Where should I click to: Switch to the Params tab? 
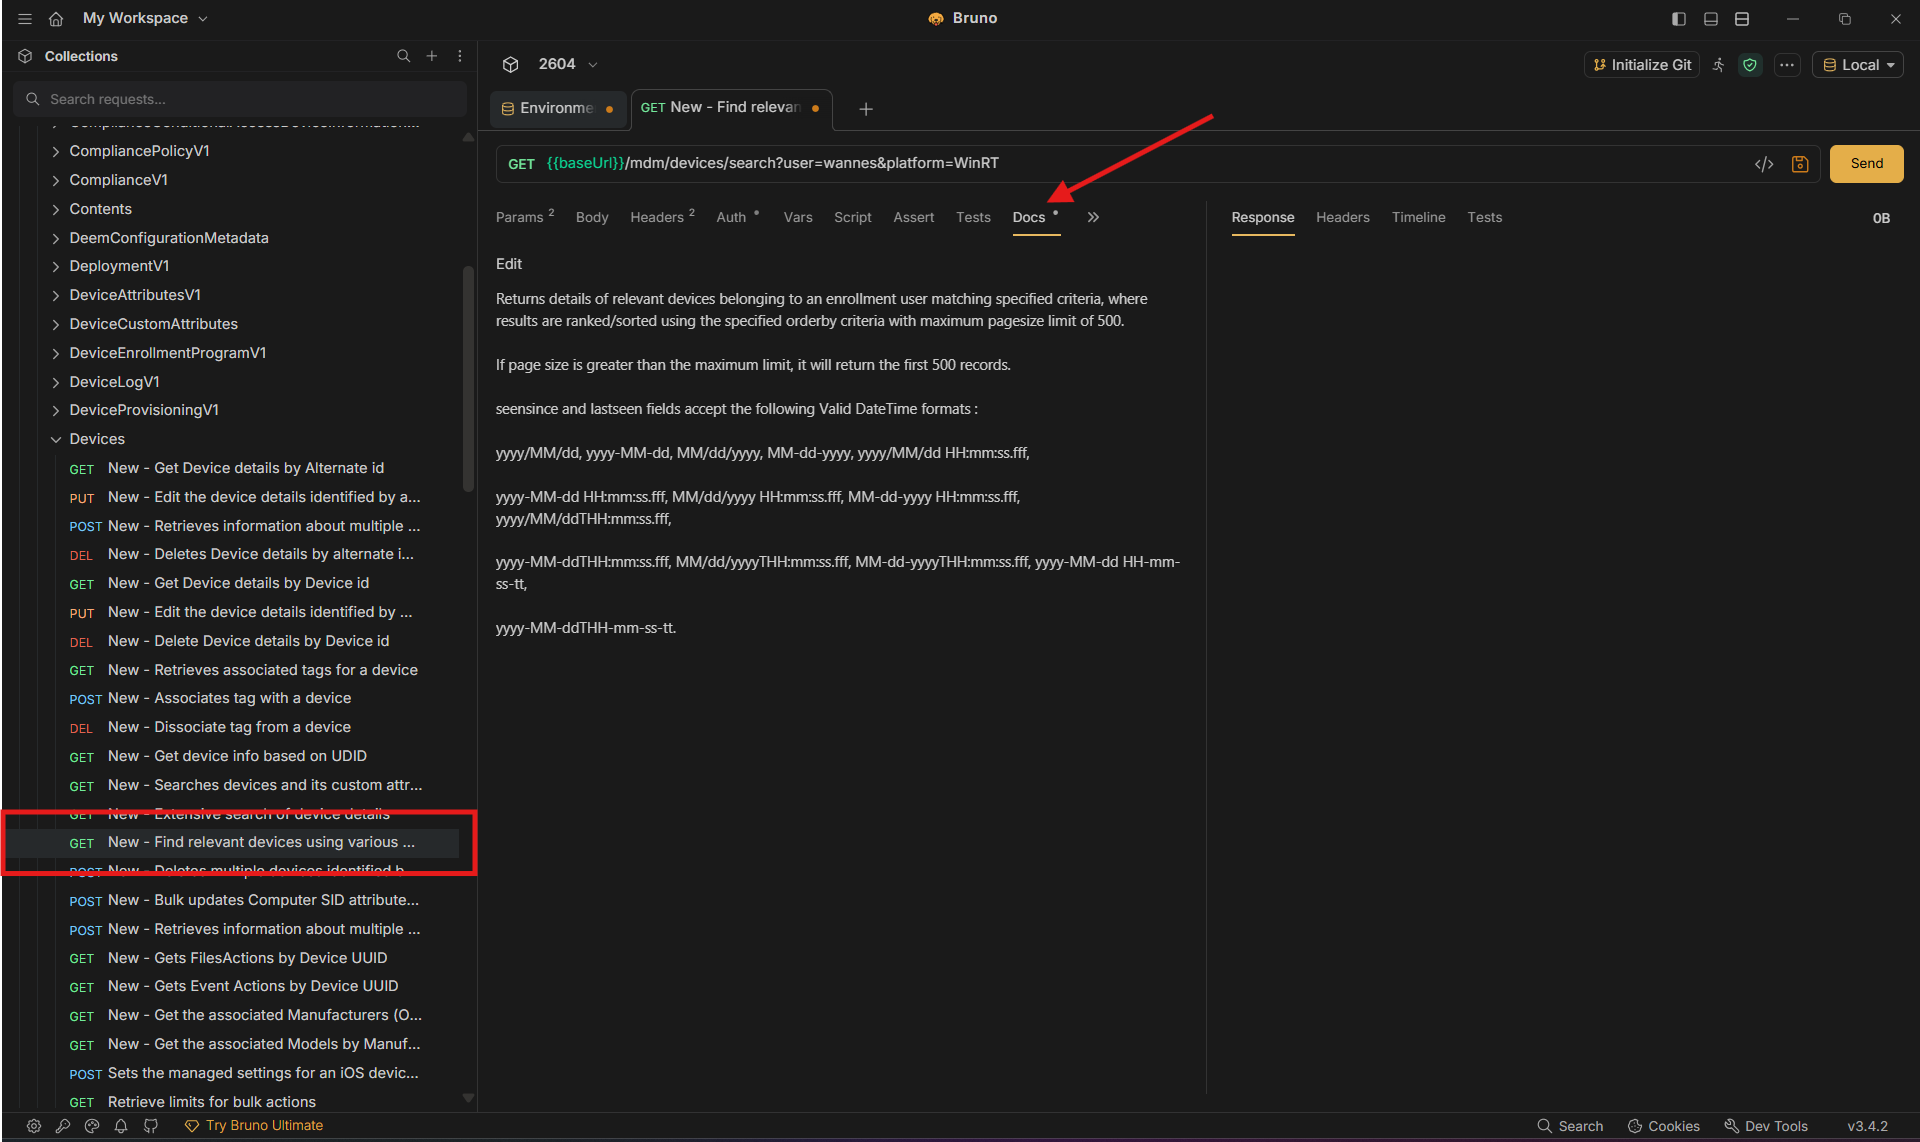click(x=524, y=217)
